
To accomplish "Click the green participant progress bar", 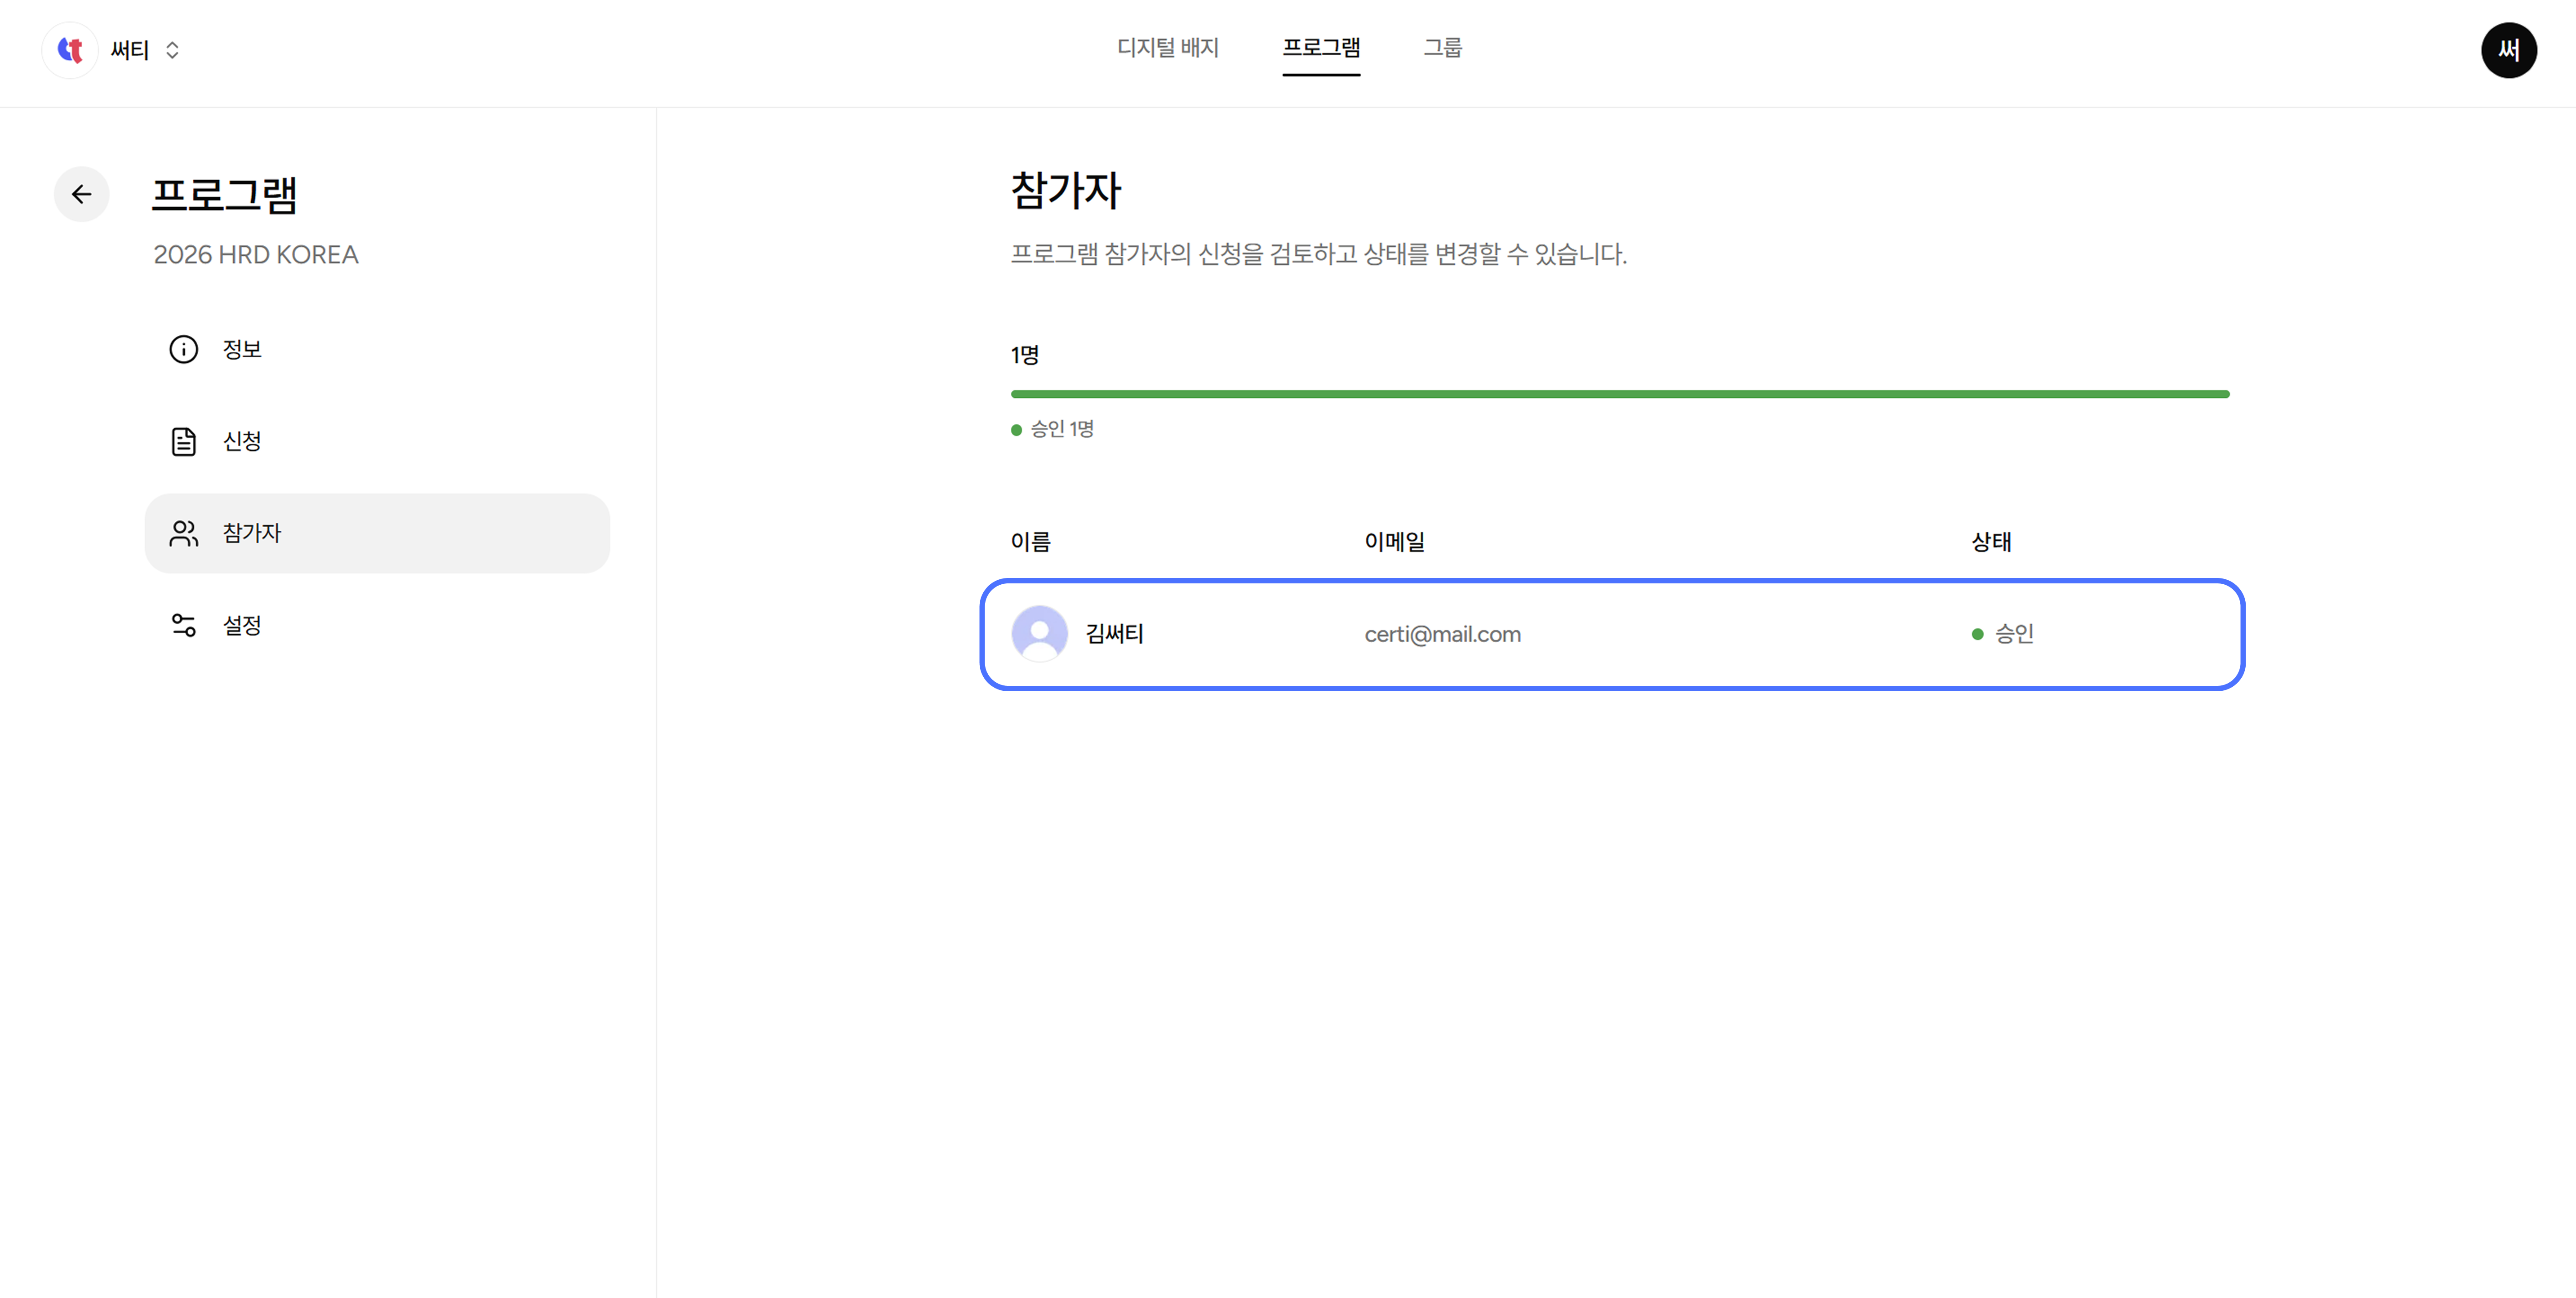I will (1620, 394).
